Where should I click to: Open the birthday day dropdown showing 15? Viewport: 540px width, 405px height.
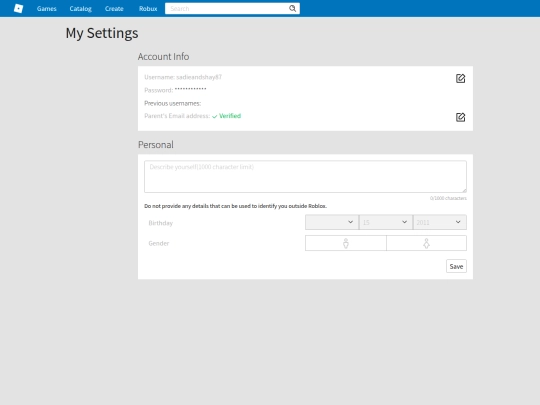click(386, 222)
